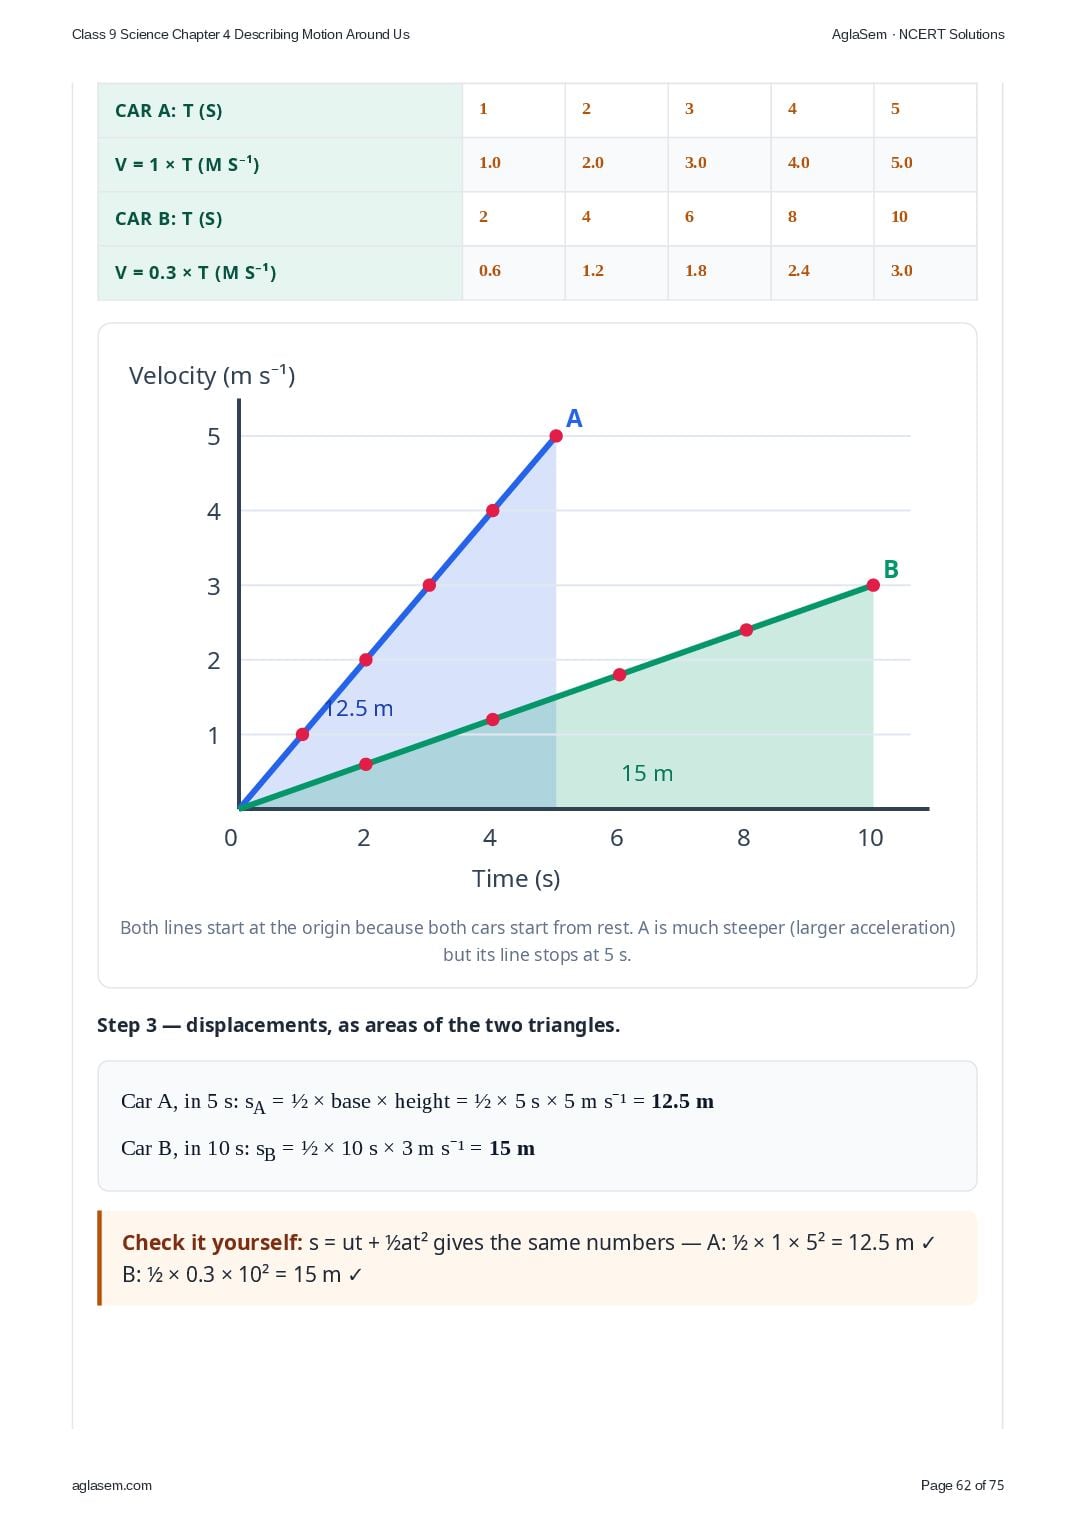Click the Page 62 of 75 indicator
The width and height of the screenshot is (1076, 1522).
point(962,1485)
